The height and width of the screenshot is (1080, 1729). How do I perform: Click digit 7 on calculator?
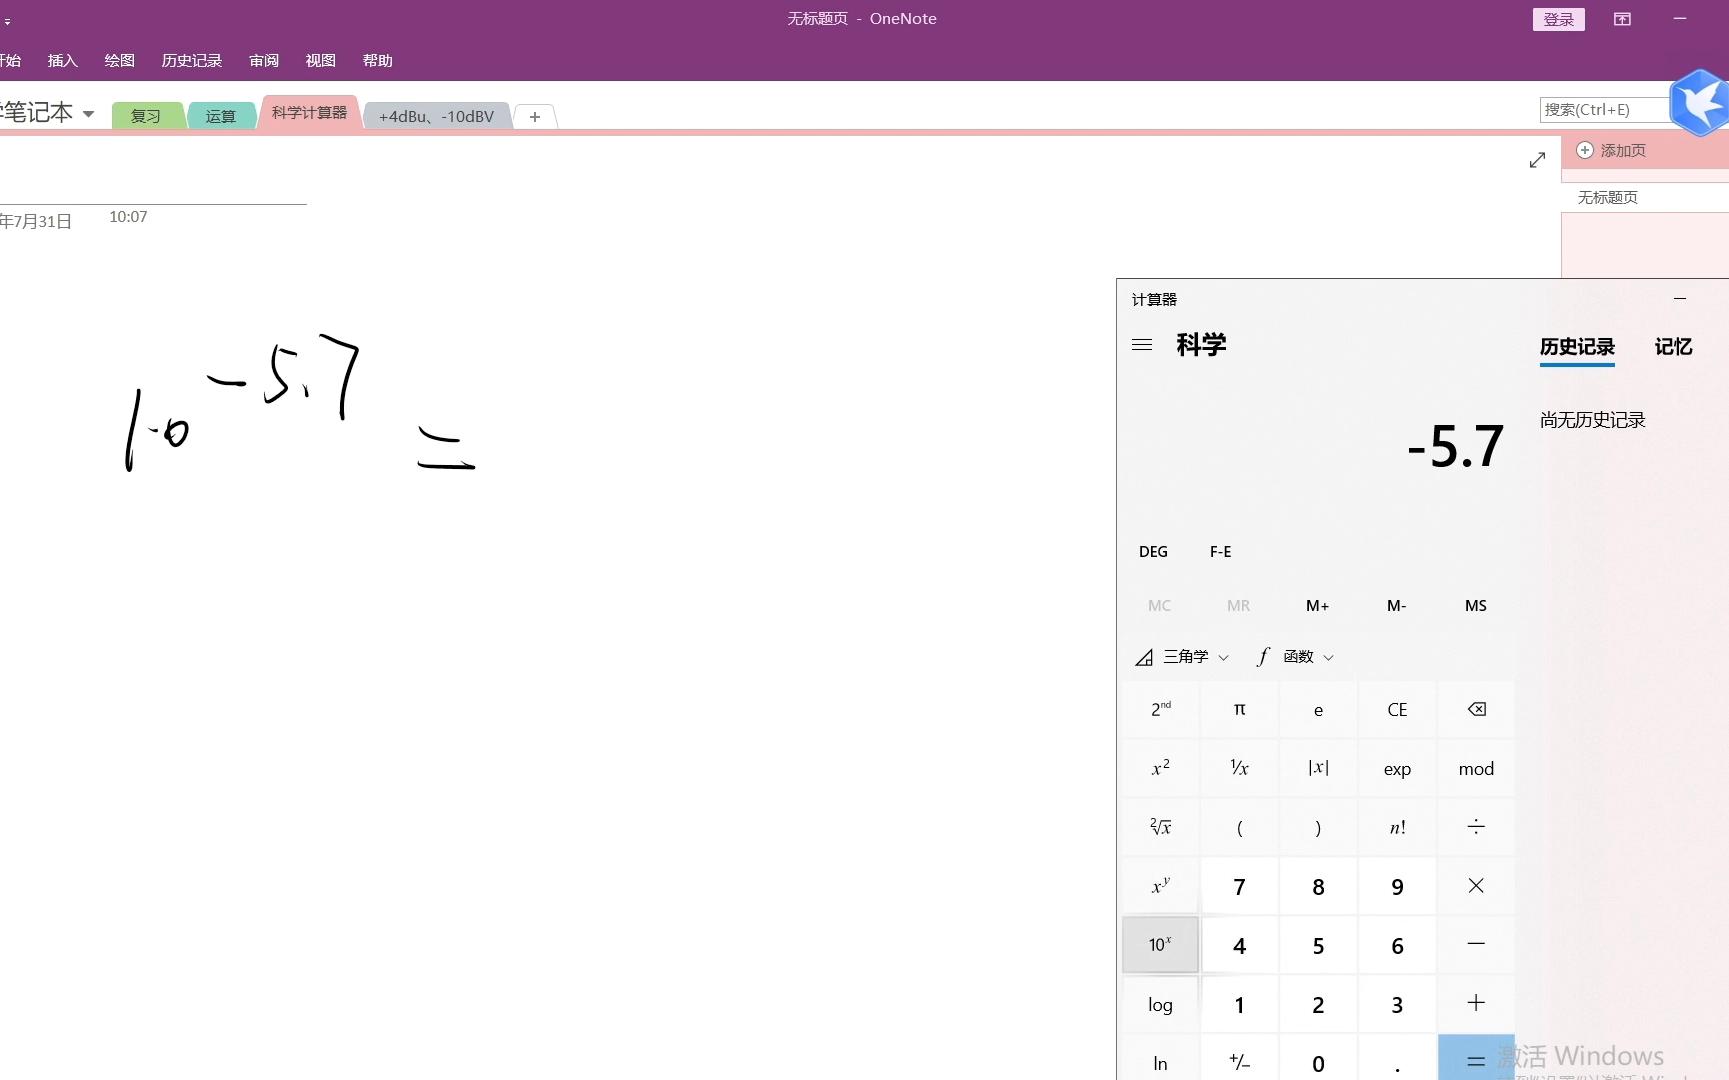(x=1239, y=886)
